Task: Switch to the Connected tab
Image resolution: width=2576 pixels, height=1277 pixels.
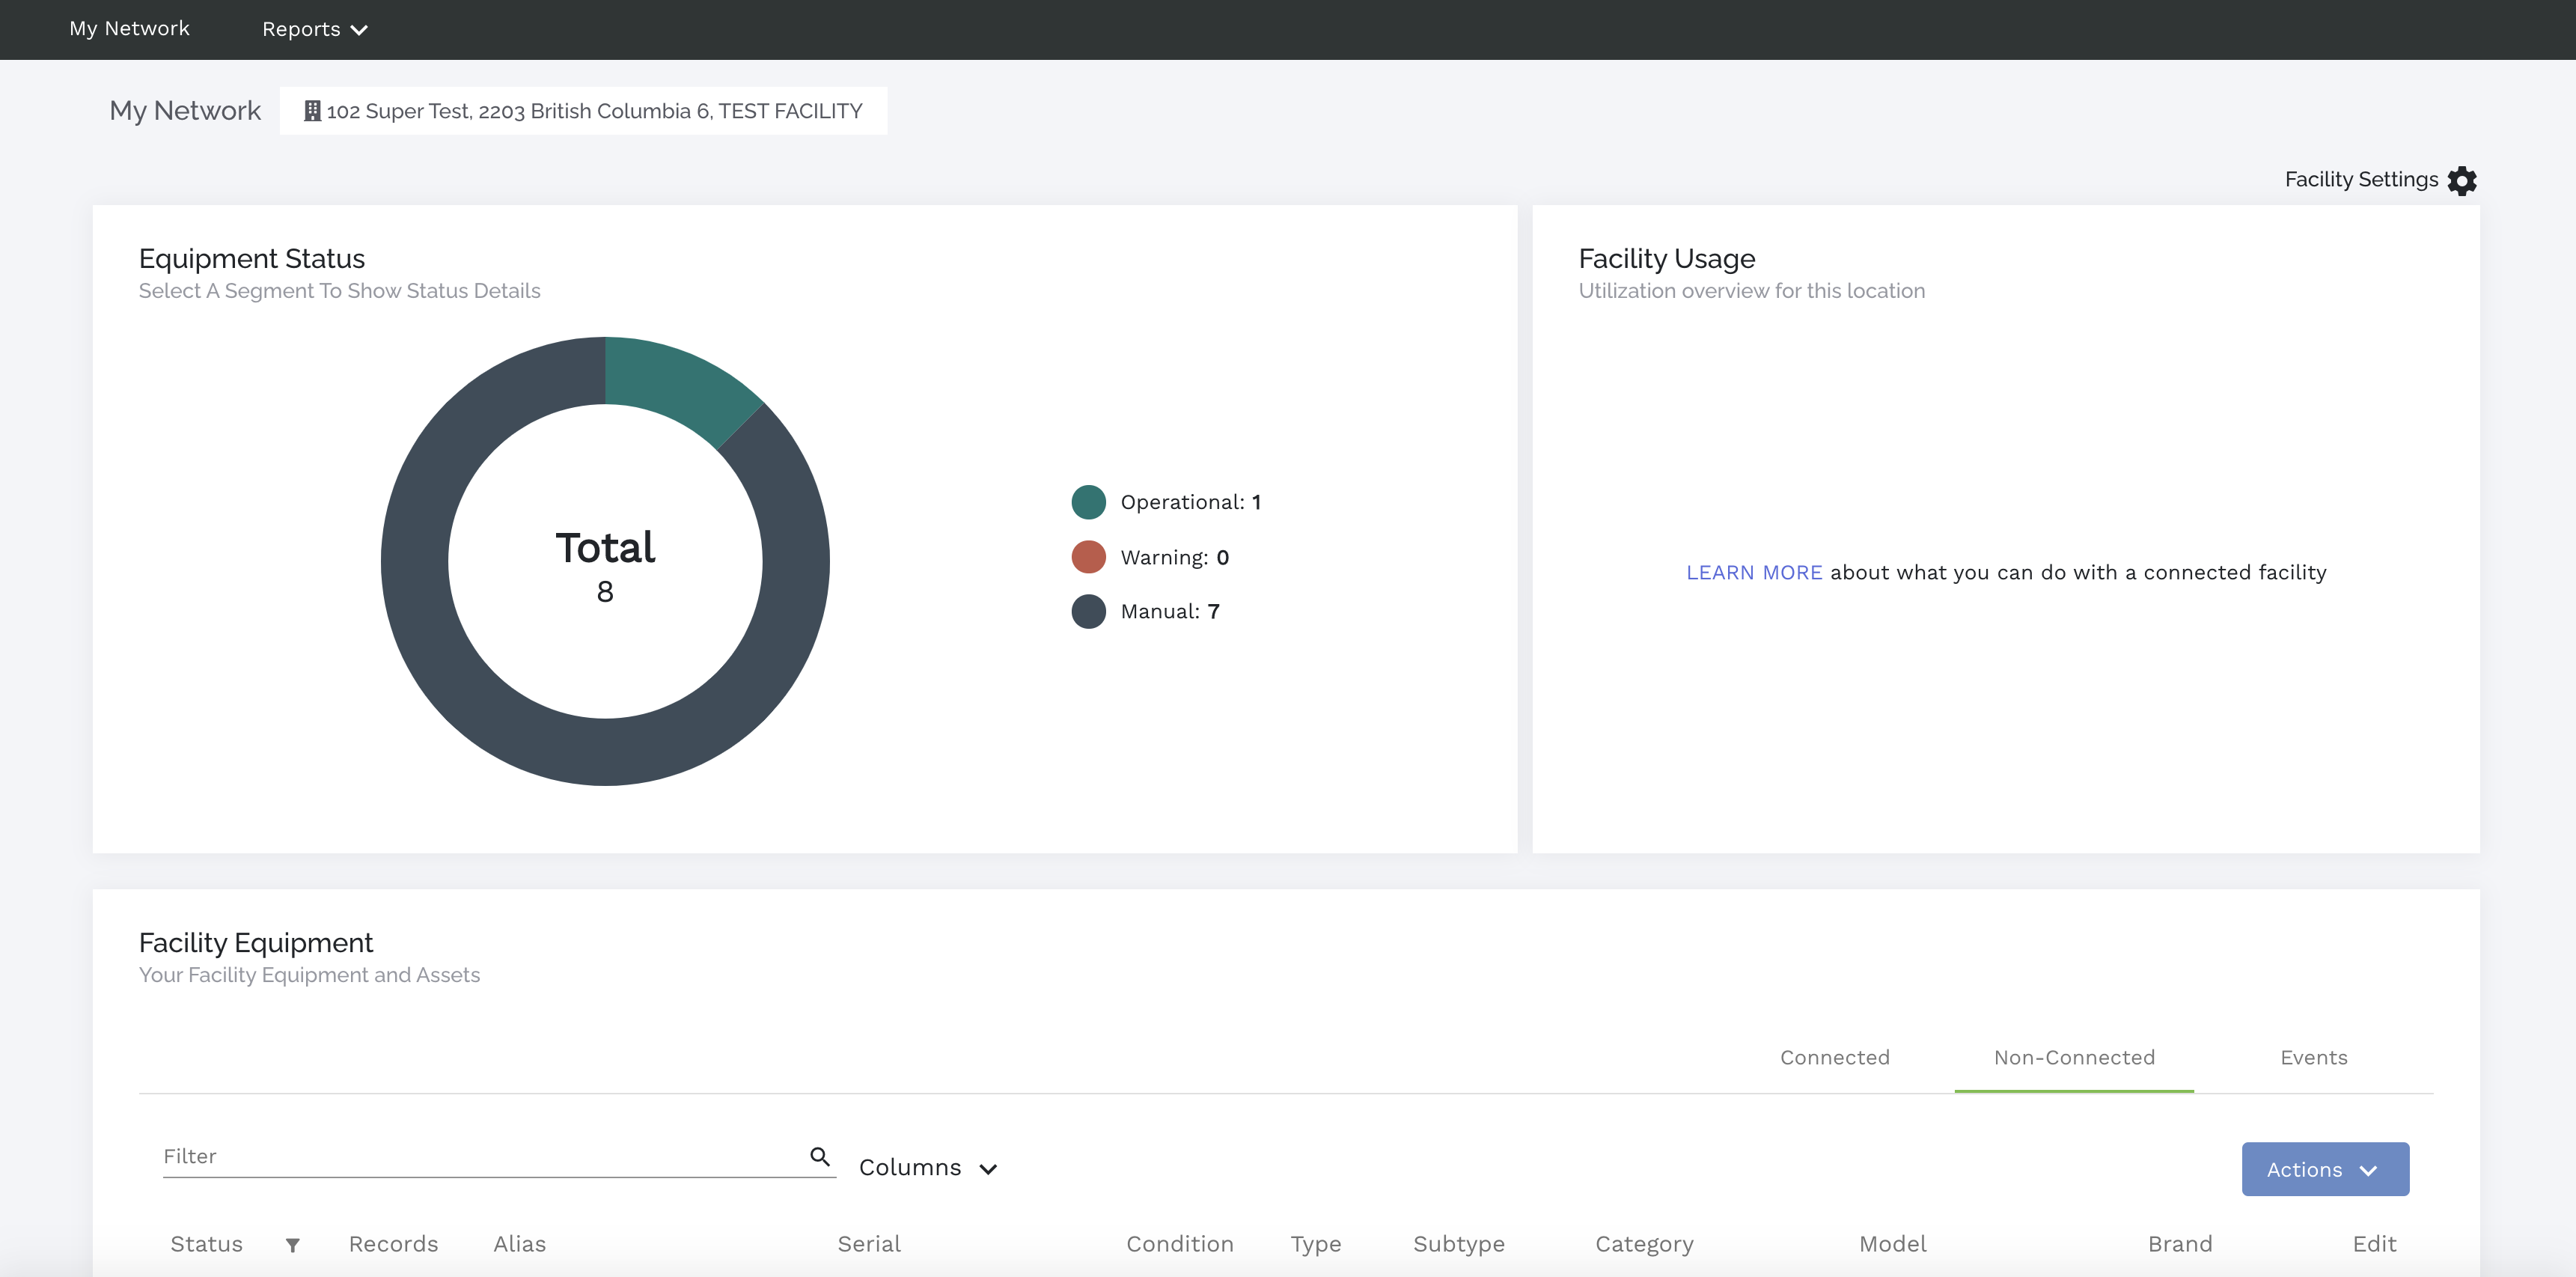Action: (x=1834, y=1057)
